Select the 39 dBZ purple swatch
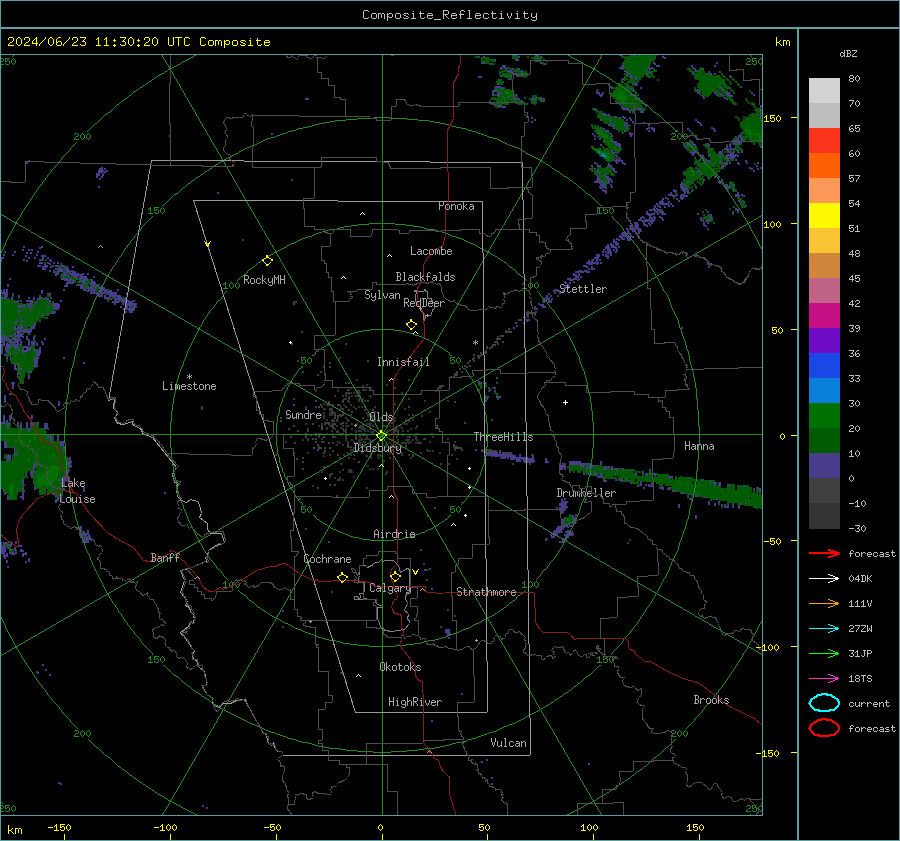 point(824,340)
